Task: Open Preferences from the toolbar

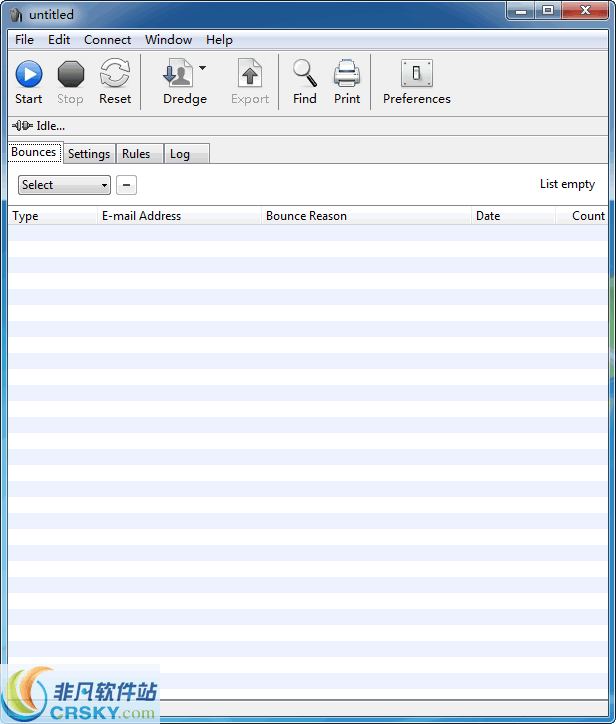Action: click(417, 73)
